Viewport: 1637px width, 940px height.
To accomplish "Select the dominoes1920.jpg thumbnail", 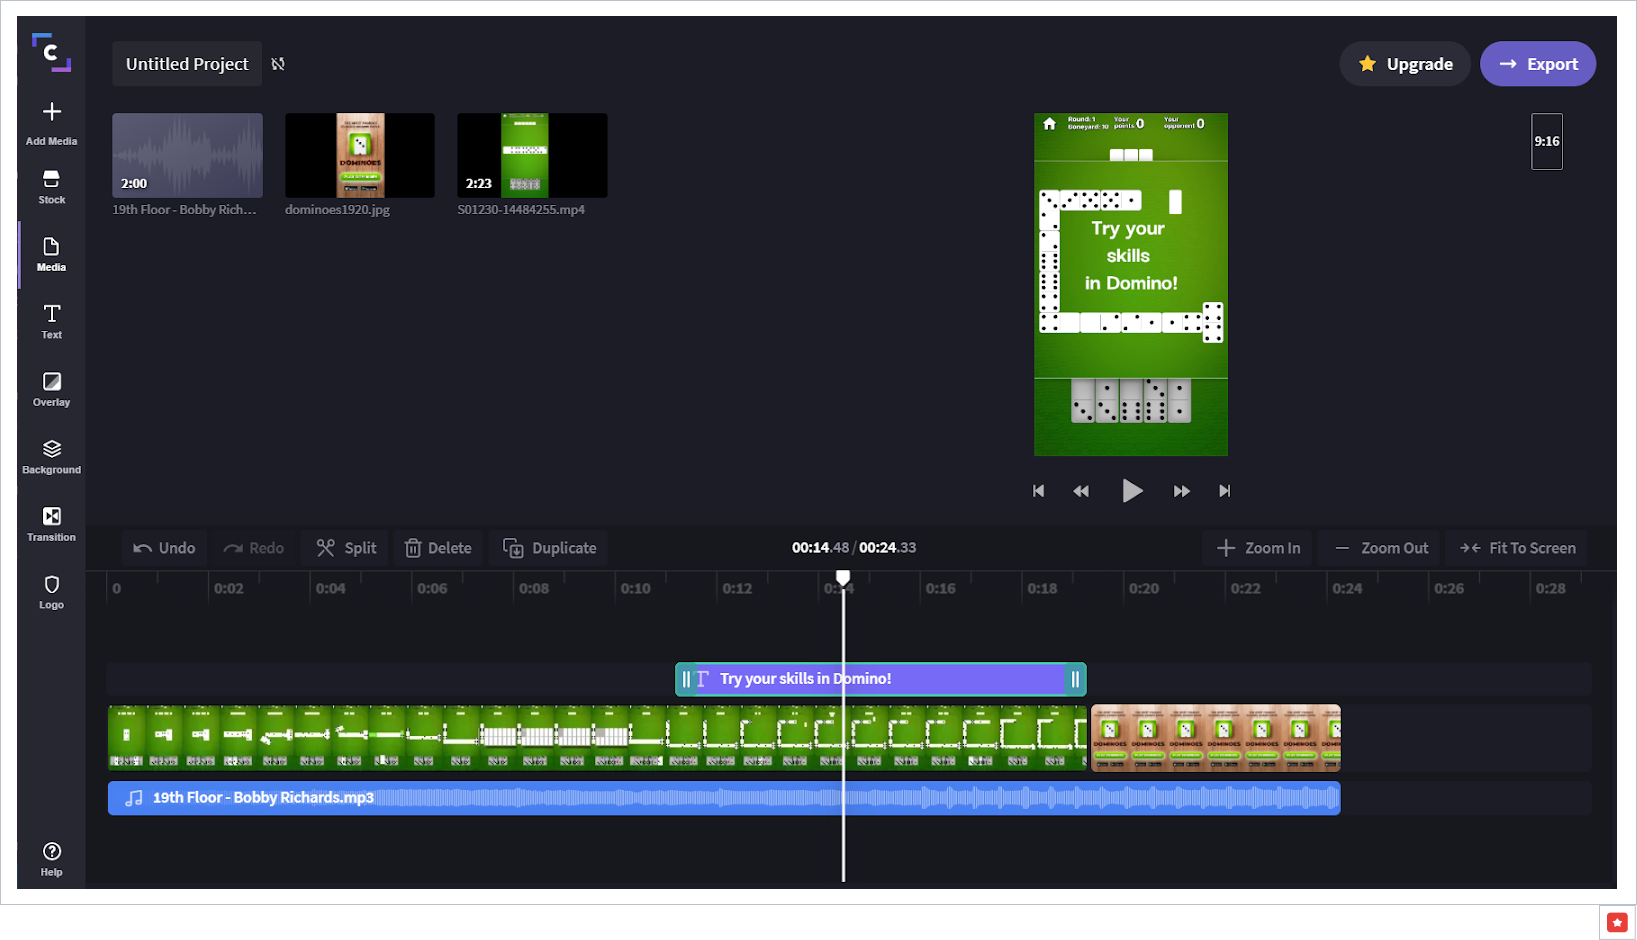I will click(x=360, y=156).
